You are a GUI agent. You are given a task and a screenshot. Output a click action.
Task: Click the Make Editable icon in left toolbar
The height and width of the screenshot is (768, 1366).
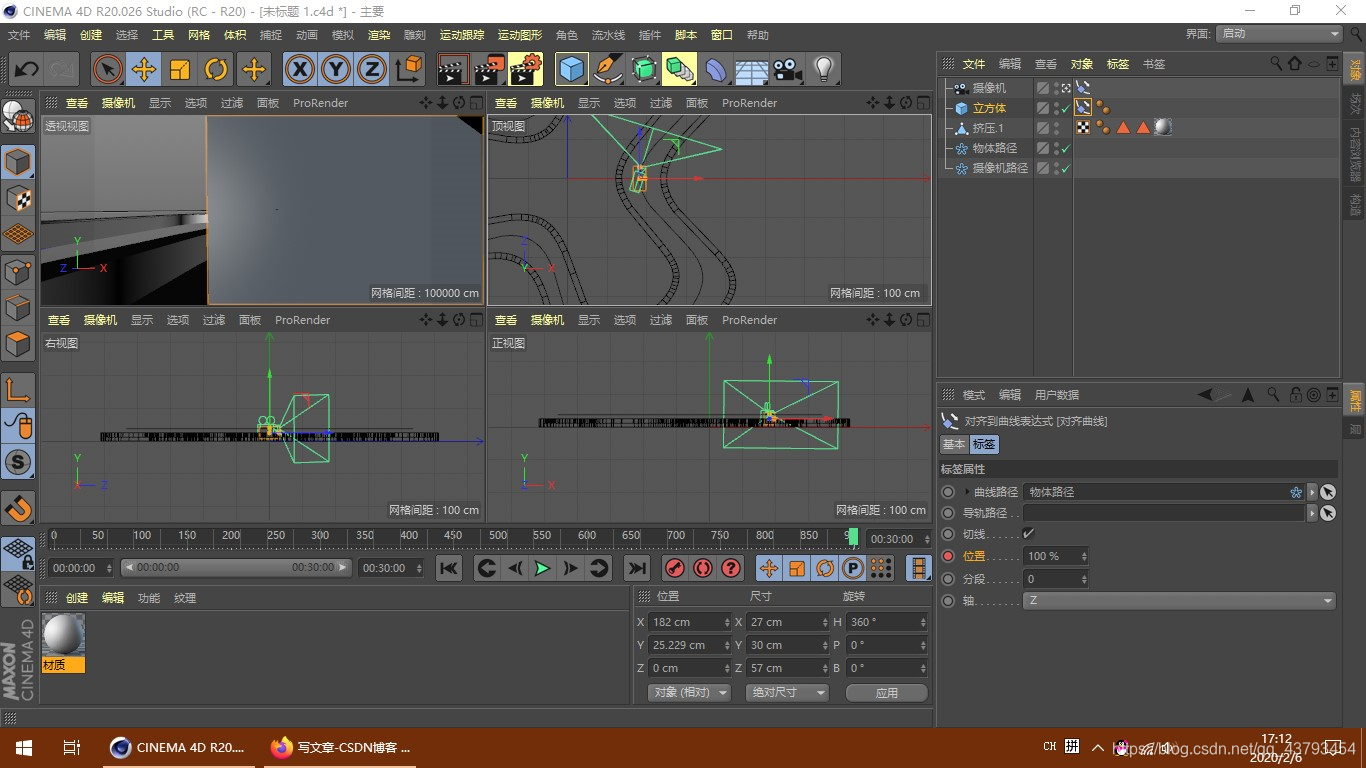[x=18, y=118]
